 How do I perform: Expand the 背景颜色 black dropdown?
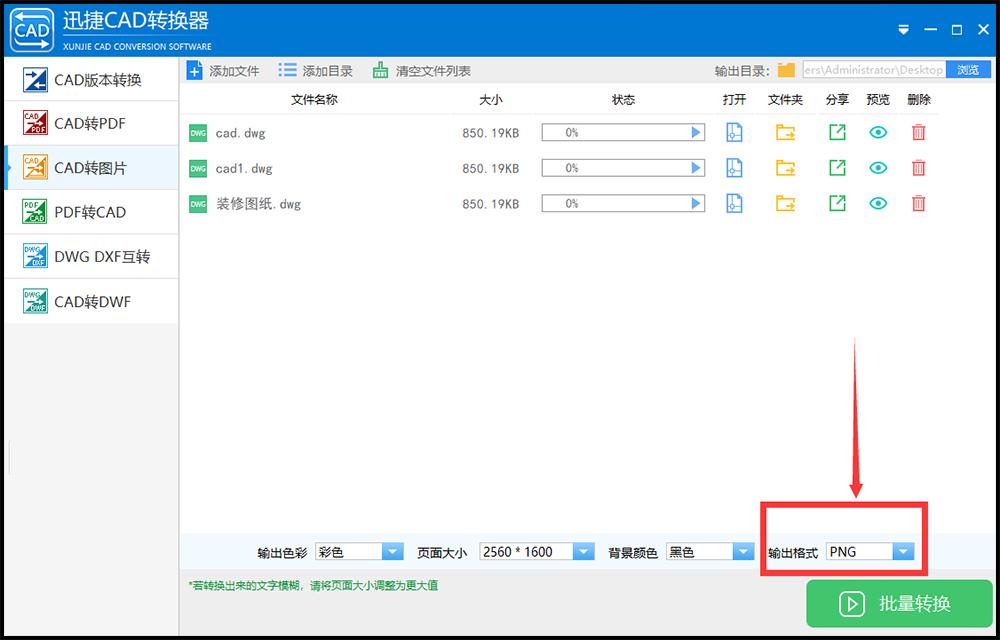743,551
